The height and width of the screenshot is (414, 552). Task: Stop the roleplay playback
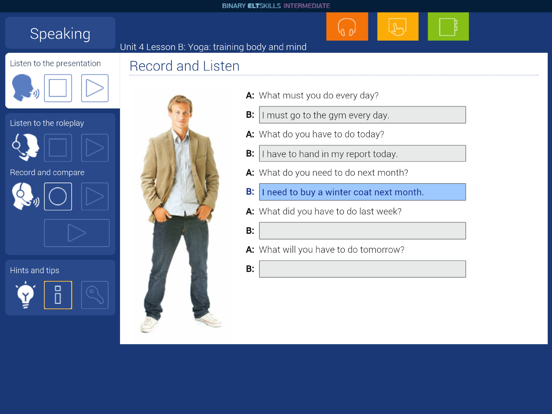[x=58, y=148]
